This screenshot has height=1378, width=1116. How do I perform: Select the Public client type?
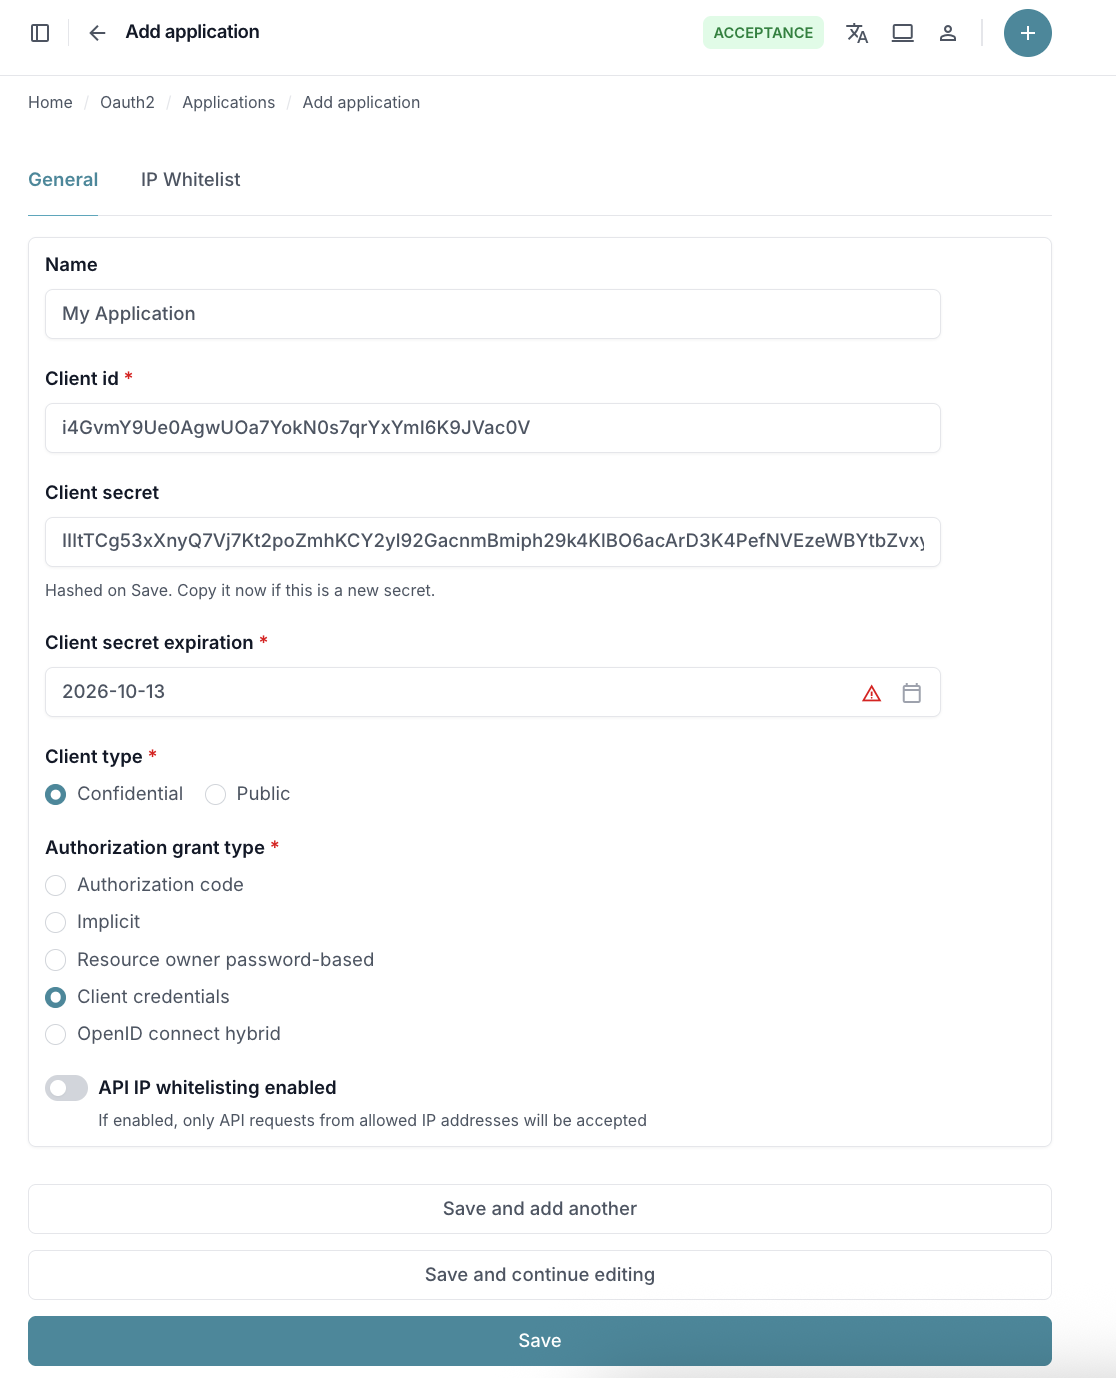point(215,794)
